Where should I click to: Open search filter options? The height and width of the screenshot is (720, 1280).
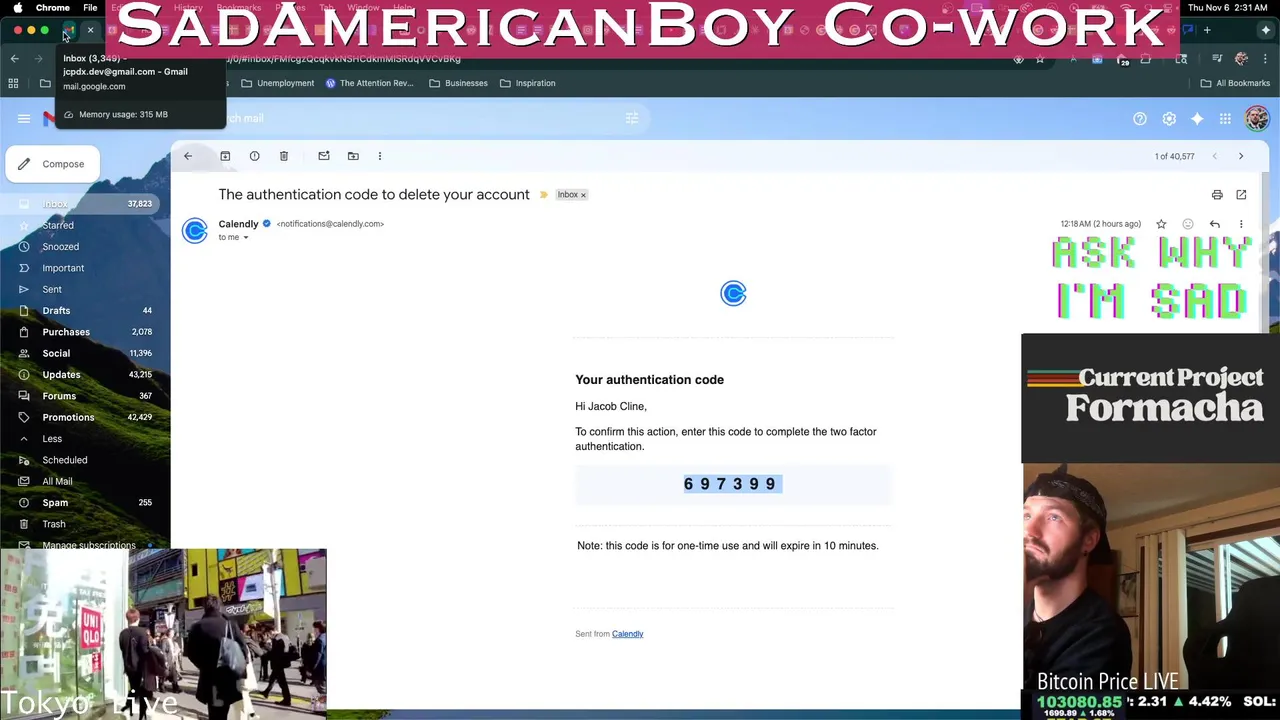click(x=632, y=118)
